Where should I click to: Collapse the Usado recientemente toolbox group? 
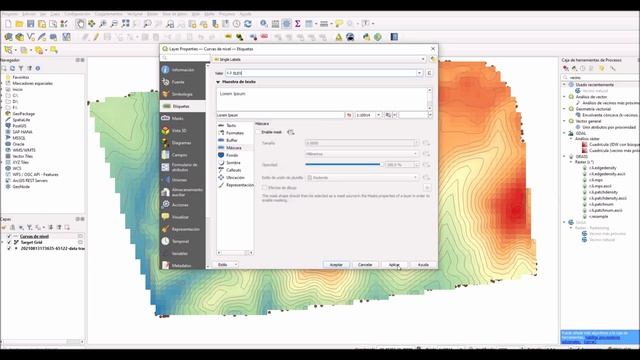point(564,85)
